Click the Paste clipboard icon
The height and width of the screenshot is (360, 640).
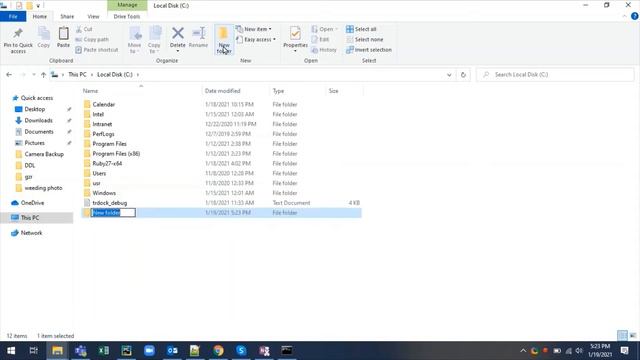pyautogui.click(x=63, y=38)
